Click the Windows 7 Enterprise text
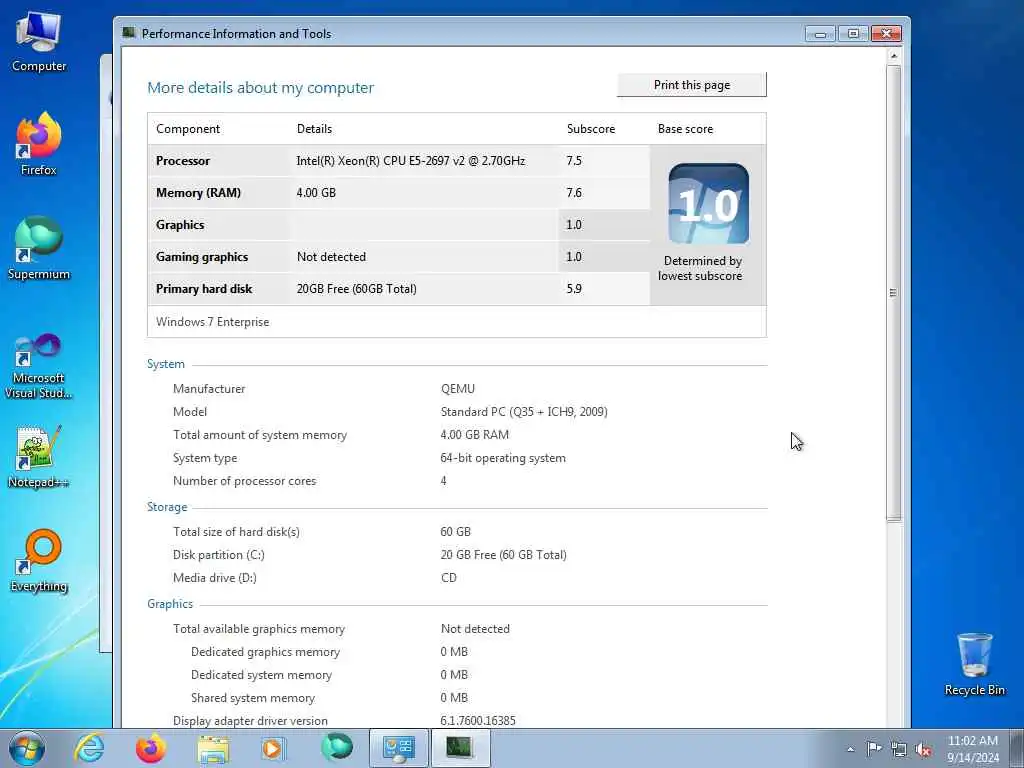This screenshot has height=768, width=1024. point(212,322)
